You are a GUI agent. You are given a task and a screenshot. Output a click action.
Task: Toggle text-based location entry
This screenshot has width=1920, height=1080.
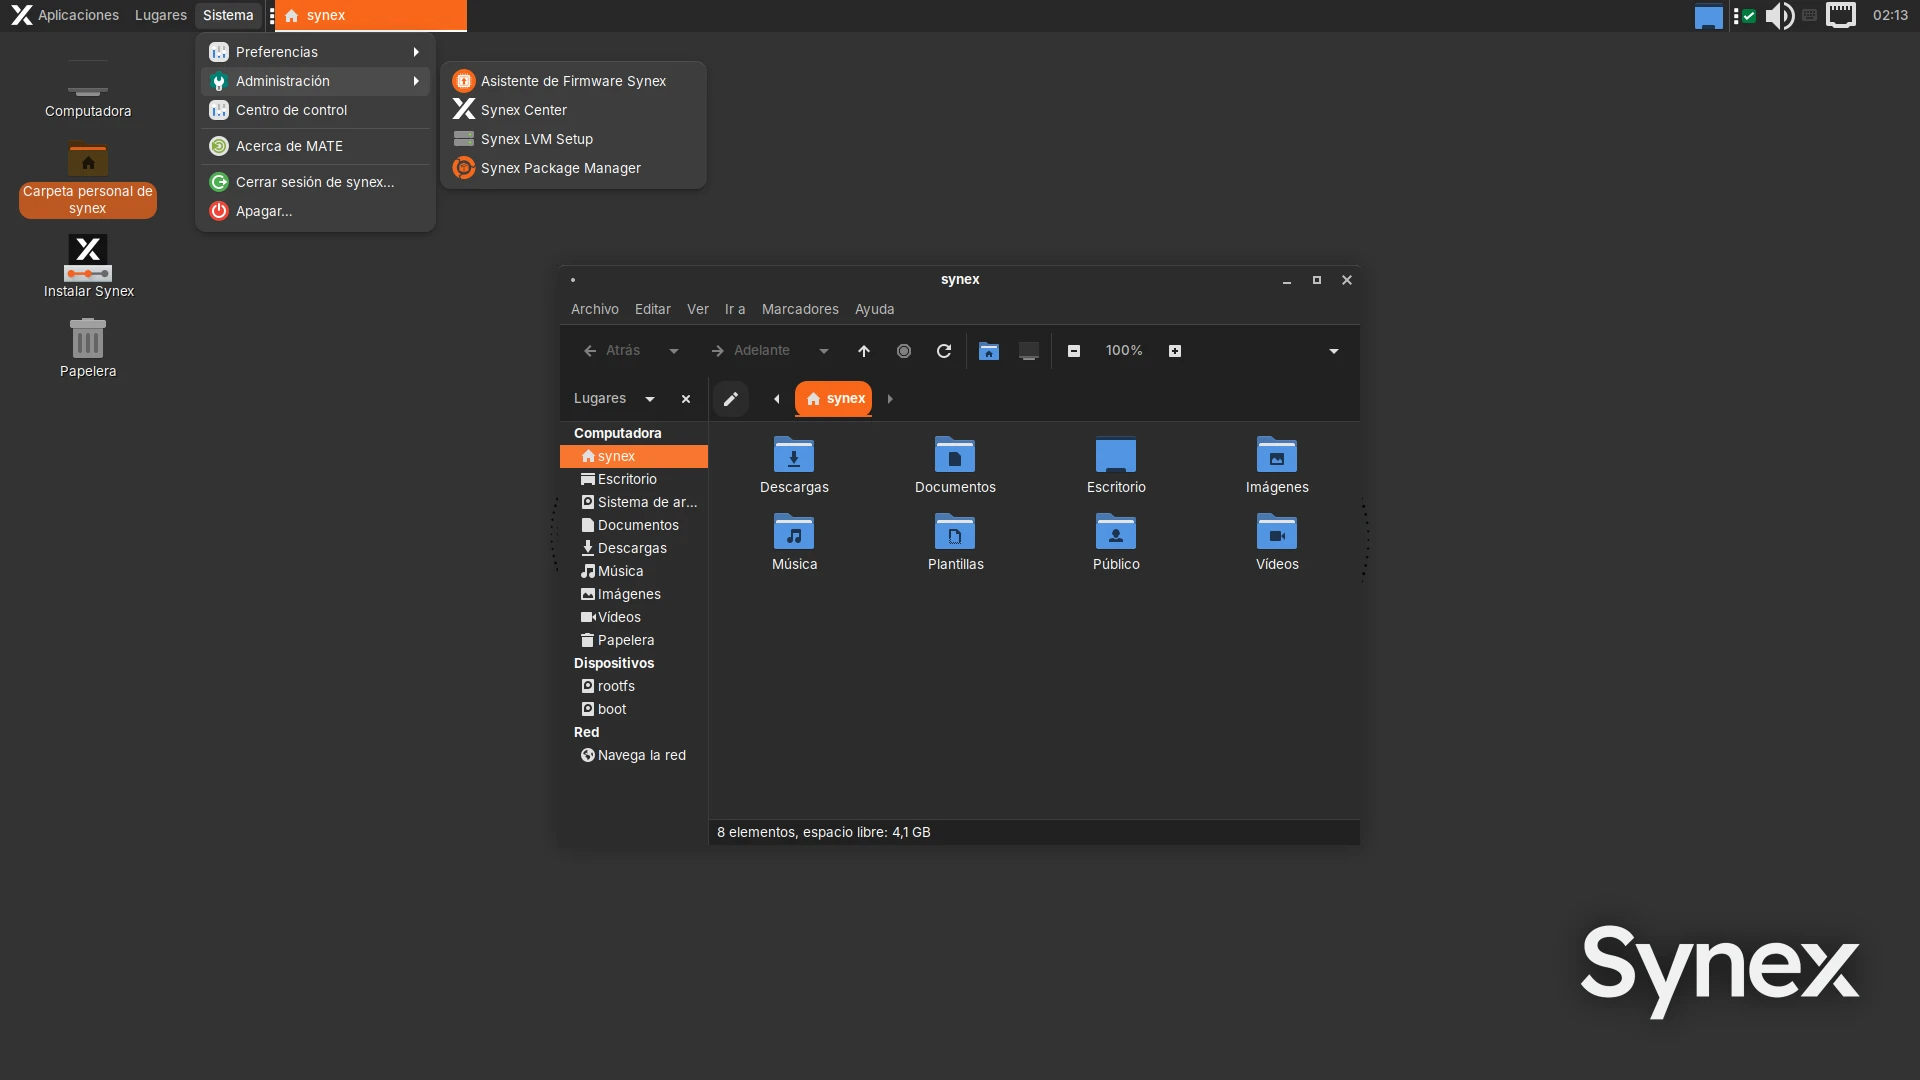(x=731, y=399)
